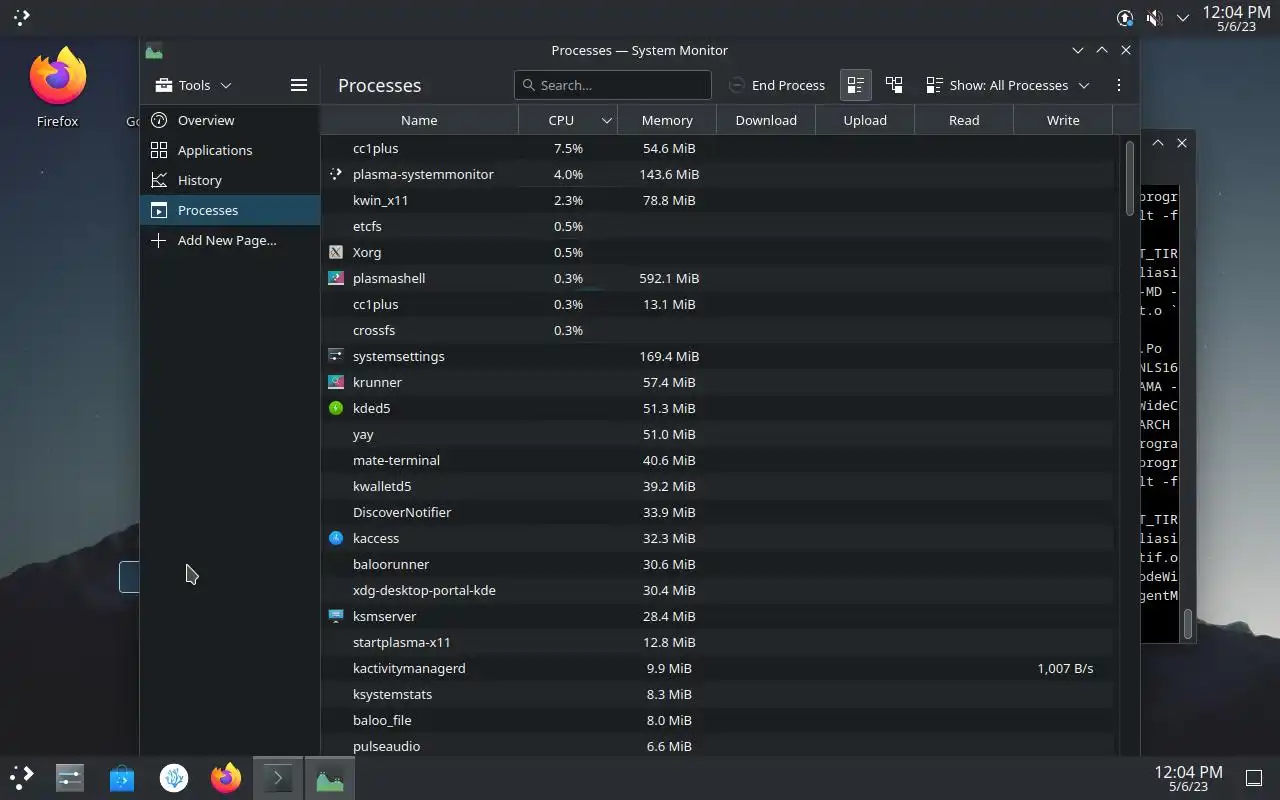Click the CPU column sort arrow
1280x800 pixels.
click(x=606, y=120)
